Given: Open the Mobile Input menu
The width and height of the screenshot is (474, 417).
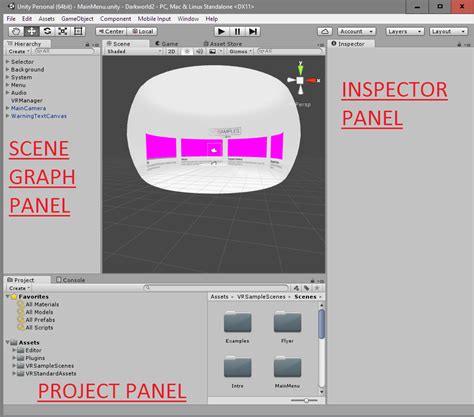Looking at the screenshot, I should [154, 19].
